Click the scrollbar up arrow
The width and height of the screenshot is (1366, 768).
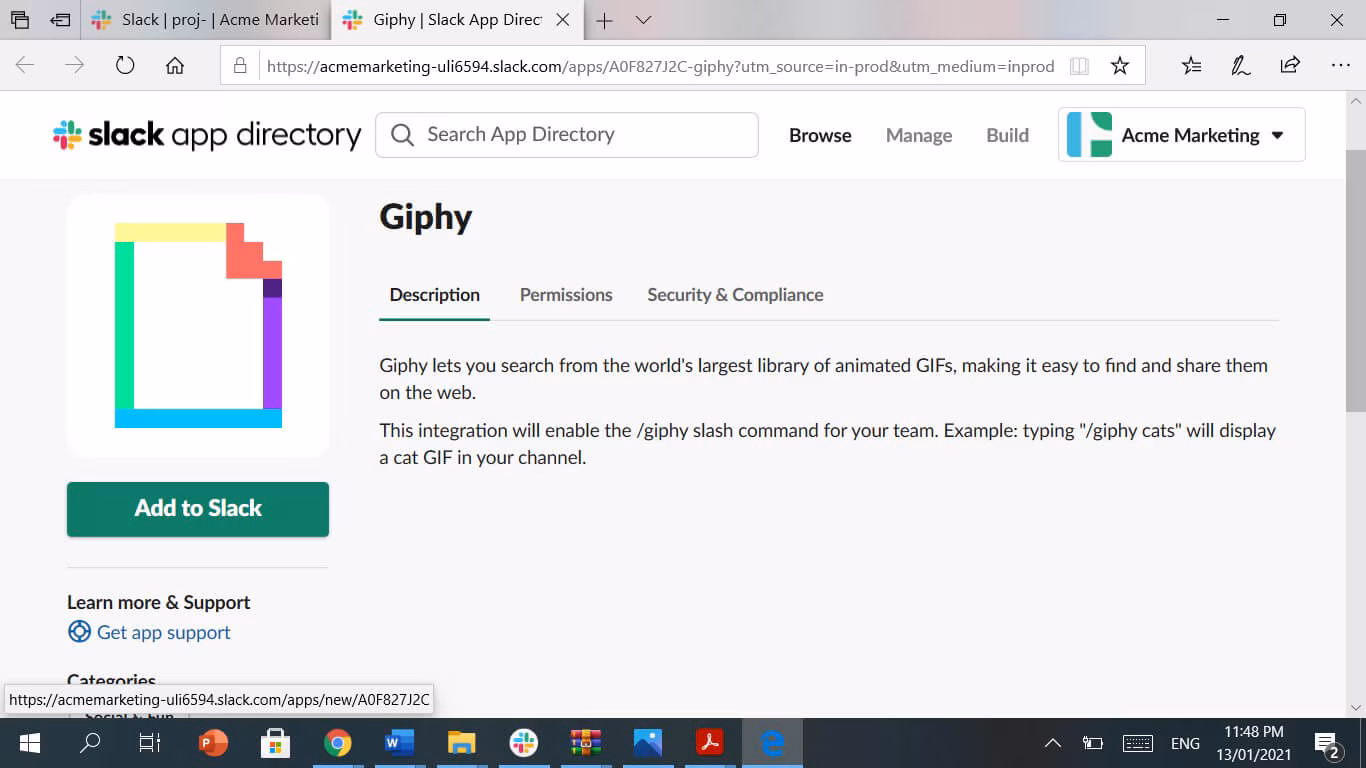coord(1356,101)
